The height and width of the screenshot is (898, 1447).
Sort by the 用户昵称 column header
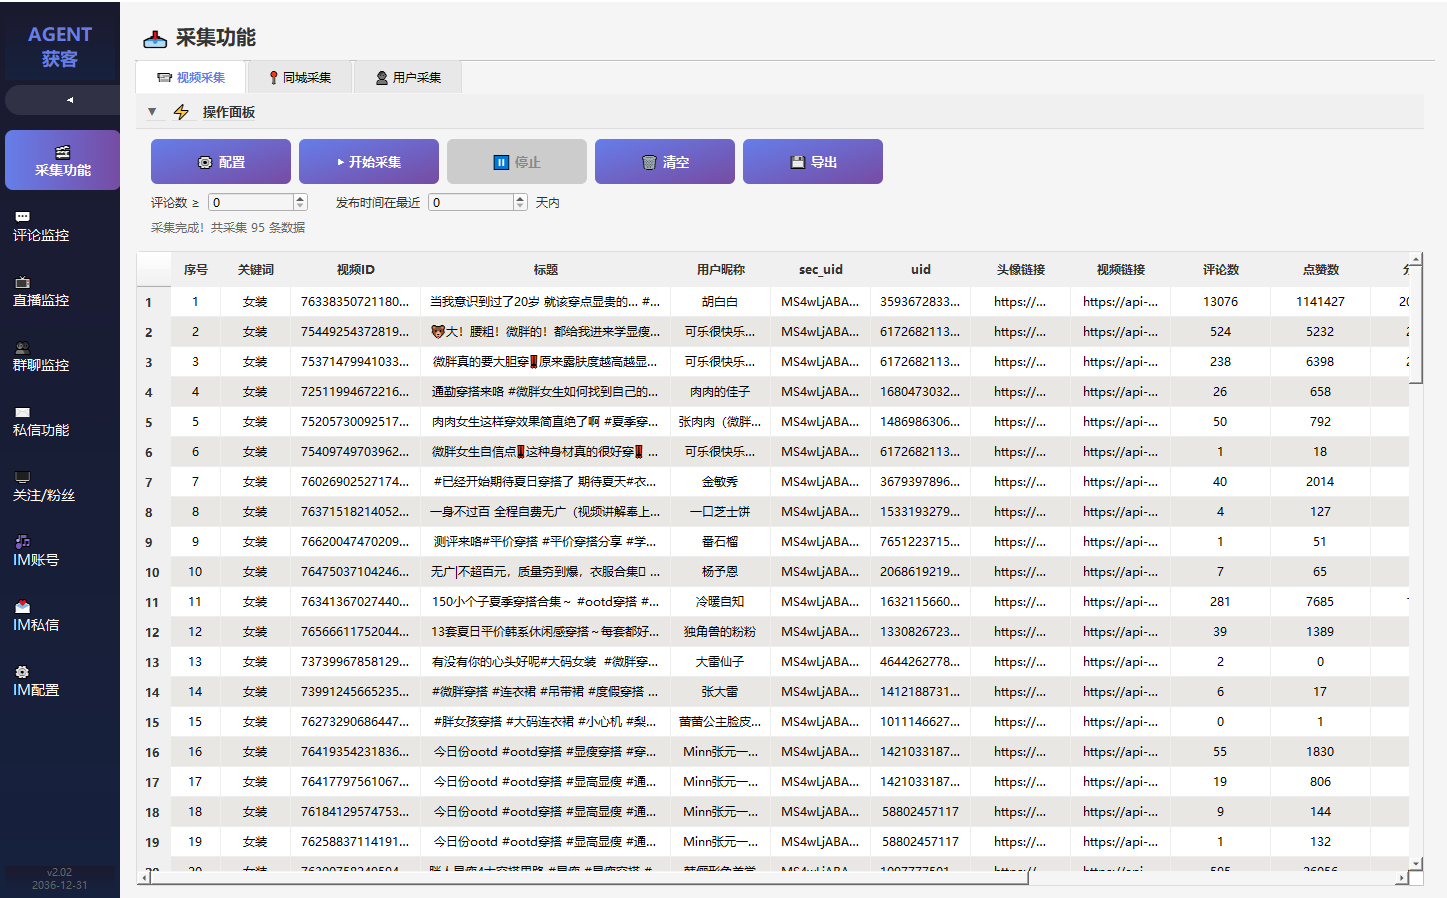pos(721,270)
